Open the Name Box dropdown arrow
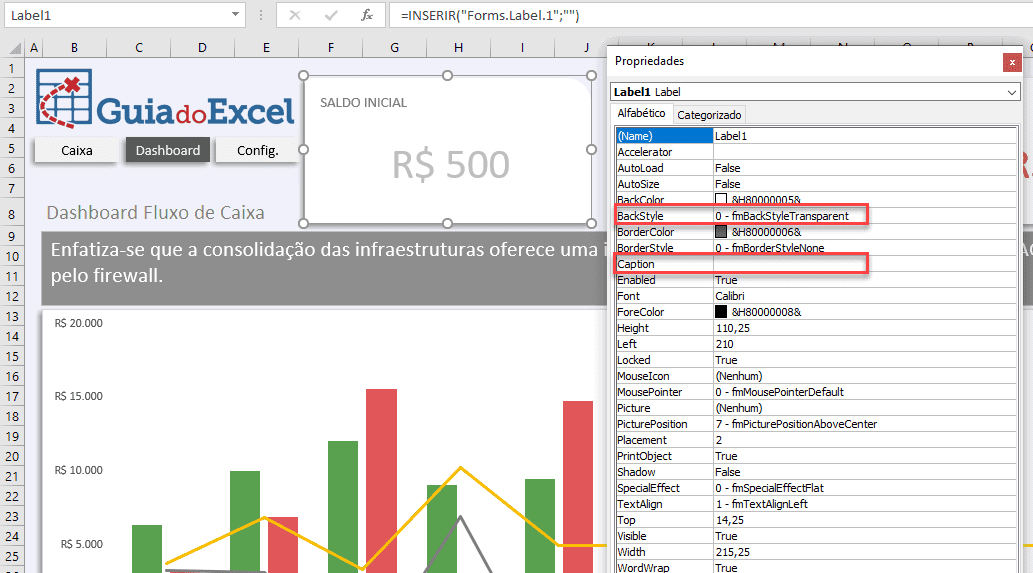This screenshot has height=573, width=1033. click(x=235, y=14)
